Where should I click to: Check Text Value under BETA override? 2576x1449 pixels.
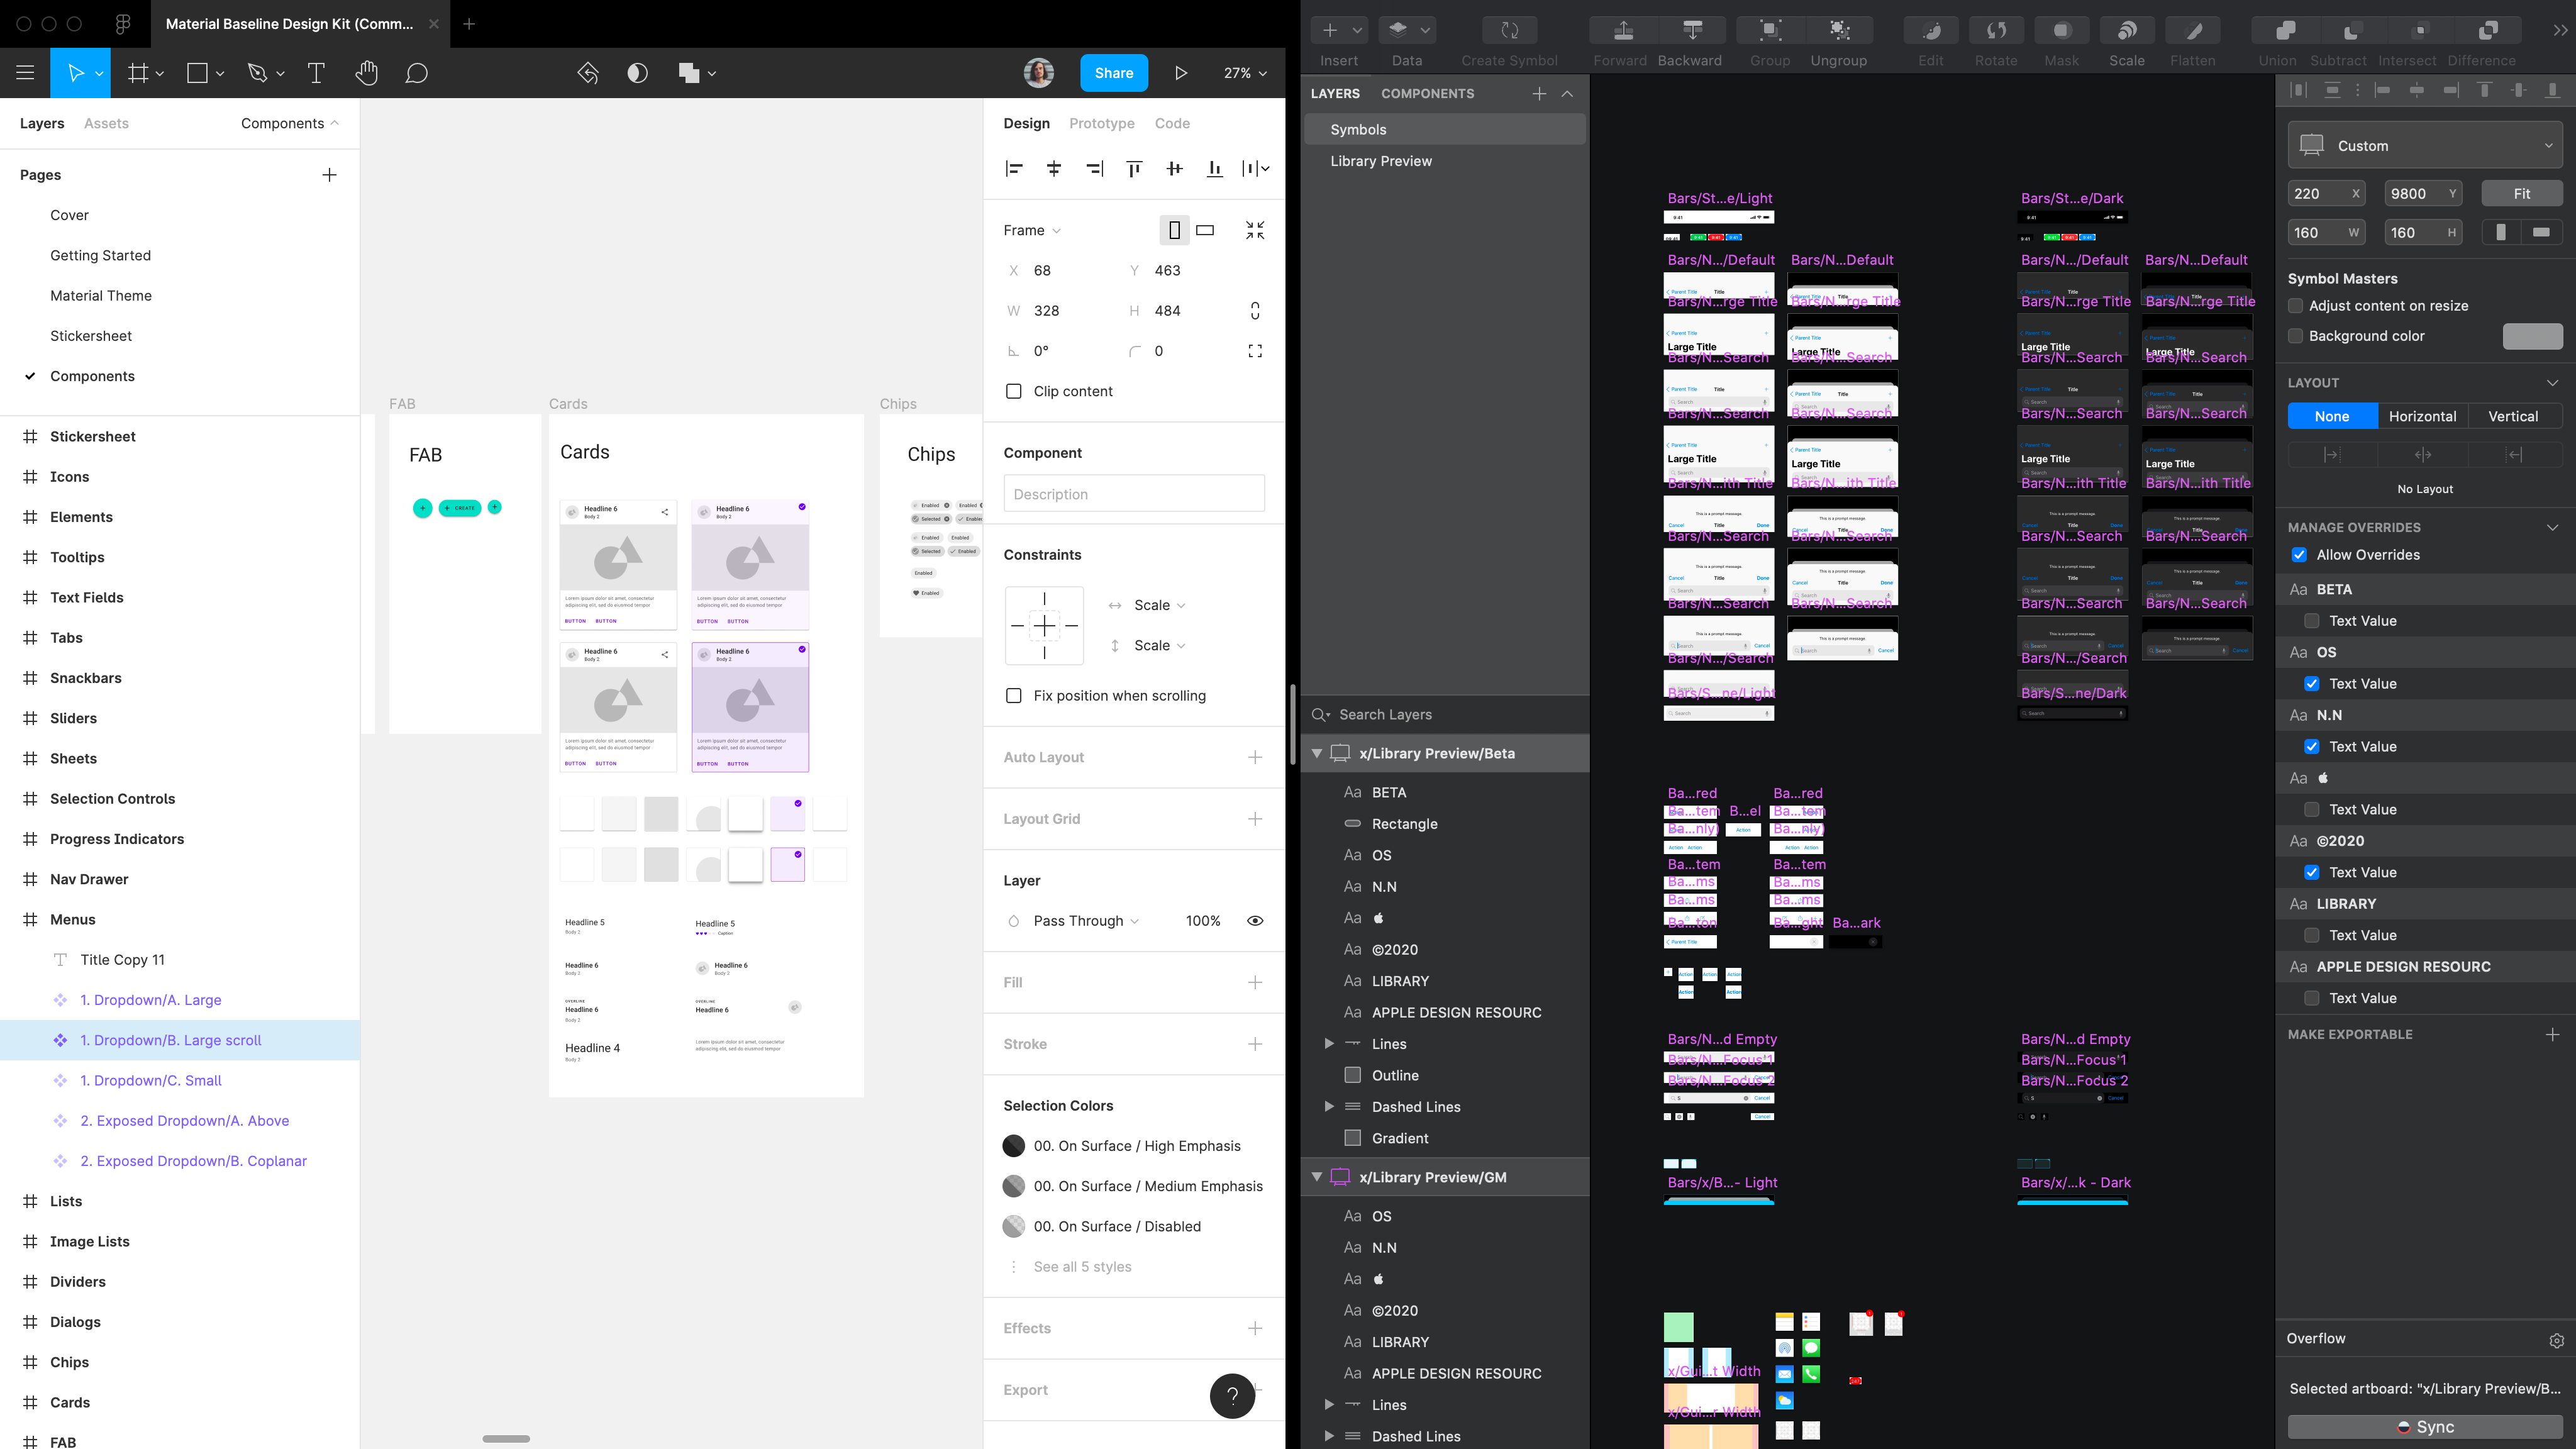pyautogui.click(x=2312, y=621)
